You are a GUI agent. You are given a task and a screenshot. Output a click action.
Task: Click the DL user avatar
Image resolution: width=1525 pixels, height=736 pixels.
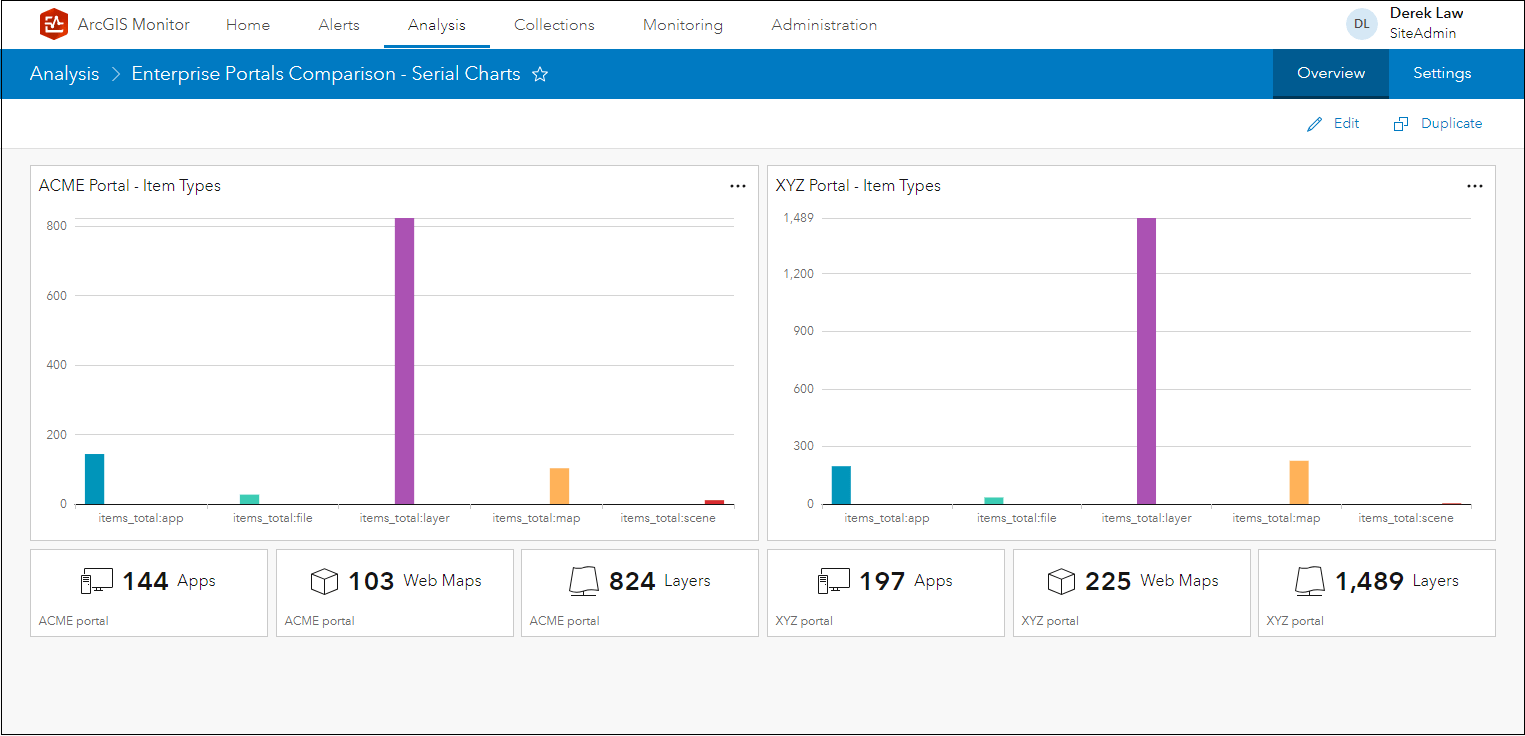coord(1362,24)
